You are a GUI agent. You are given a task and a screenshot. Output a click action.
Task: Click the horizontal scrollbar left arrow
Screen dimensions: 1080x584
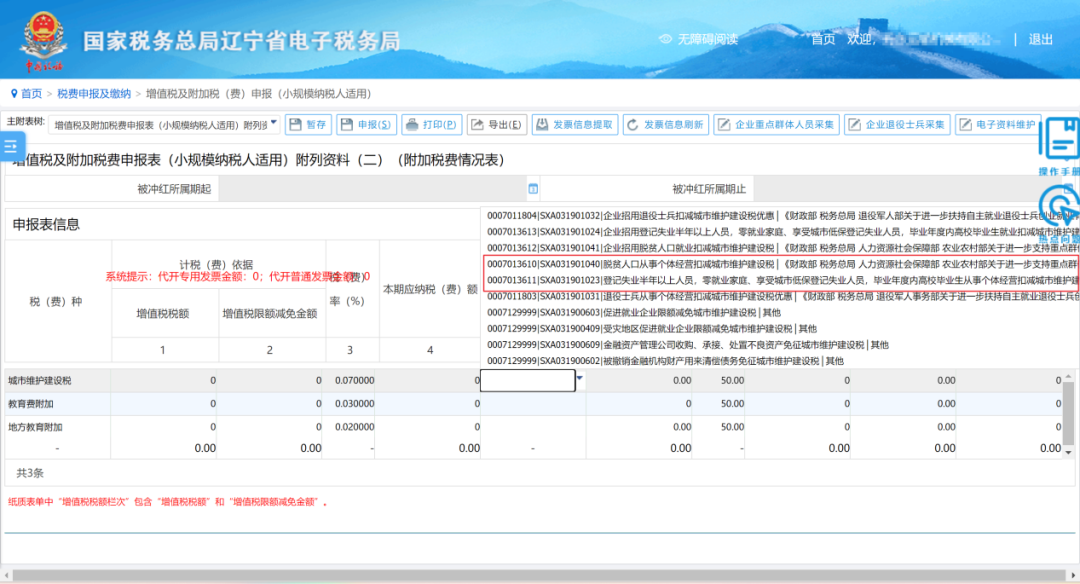pos(6,574)
